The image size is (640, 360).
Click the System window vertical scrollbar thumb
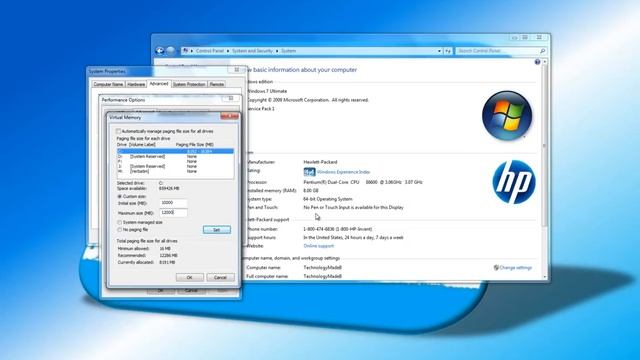pyautogui.click(x=545, y=145)
